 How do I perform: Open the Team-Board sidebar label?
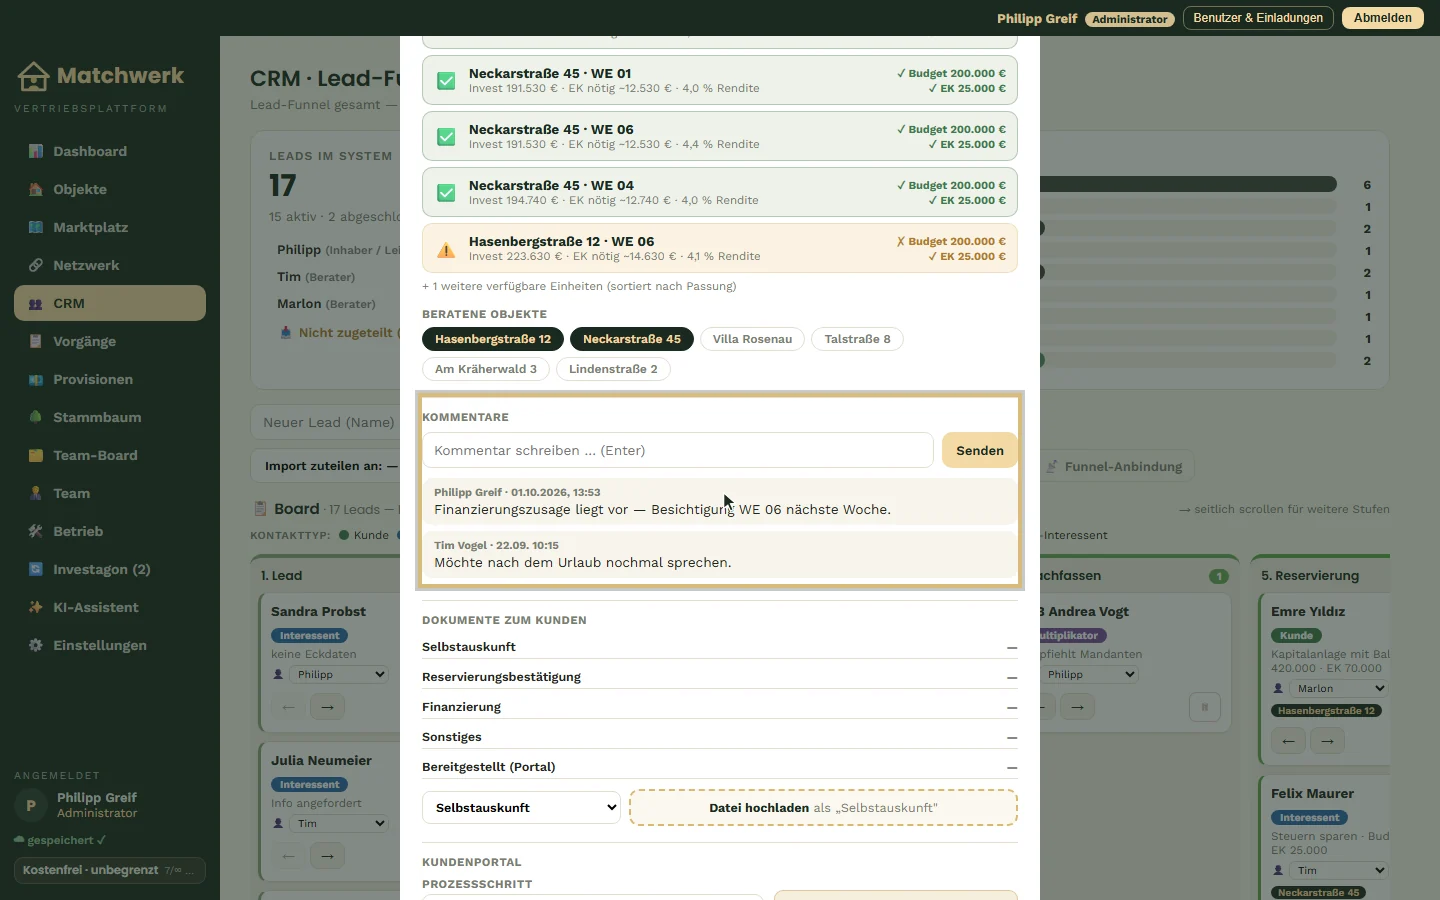pos(95,455)
